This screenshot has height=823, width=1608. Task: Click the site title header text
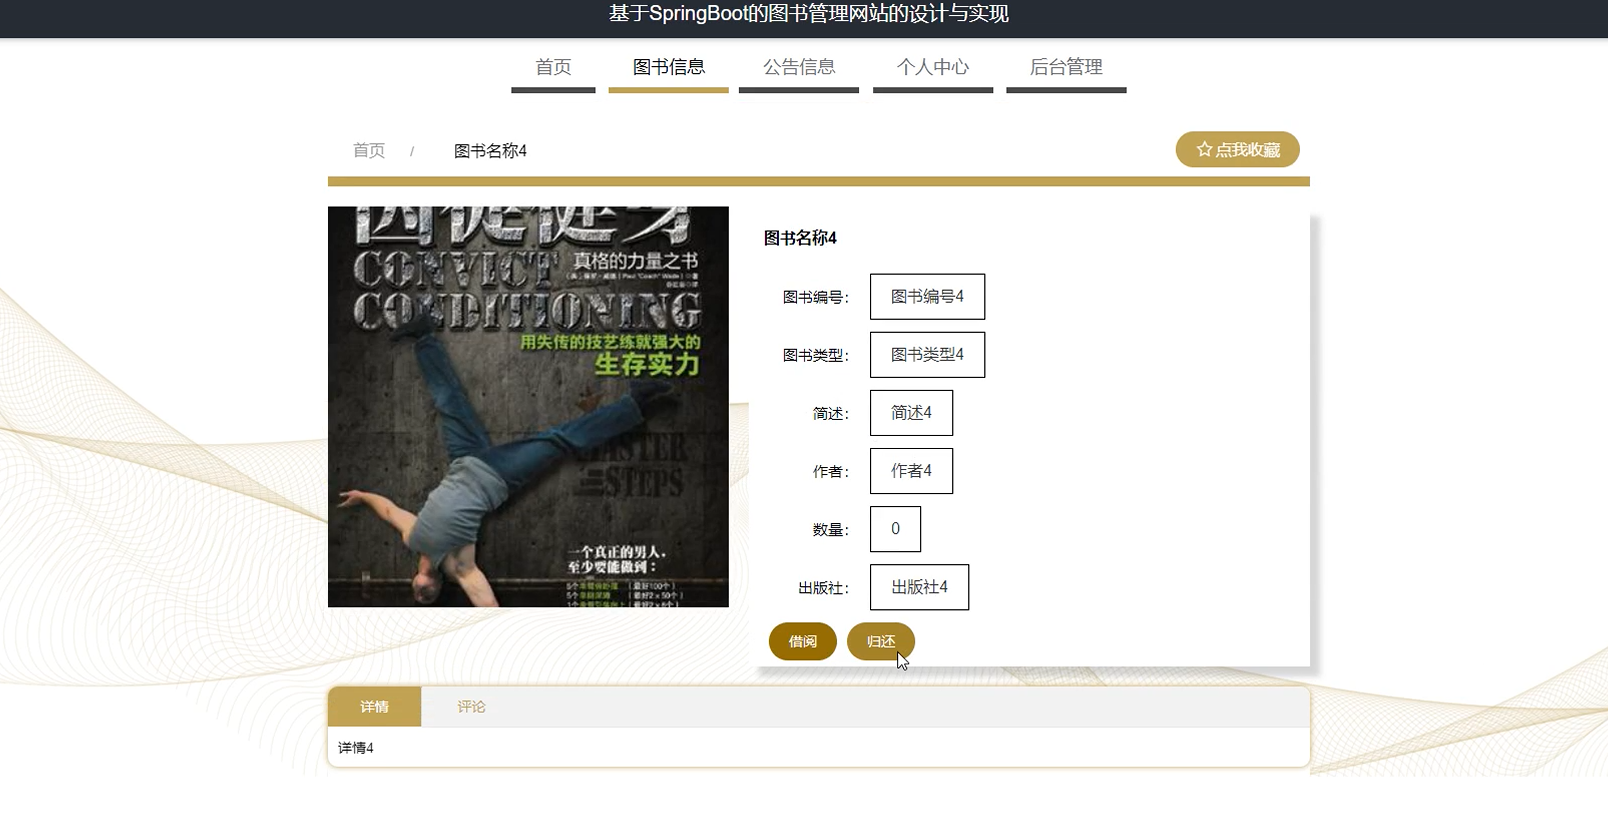click(x=808, y=14)
